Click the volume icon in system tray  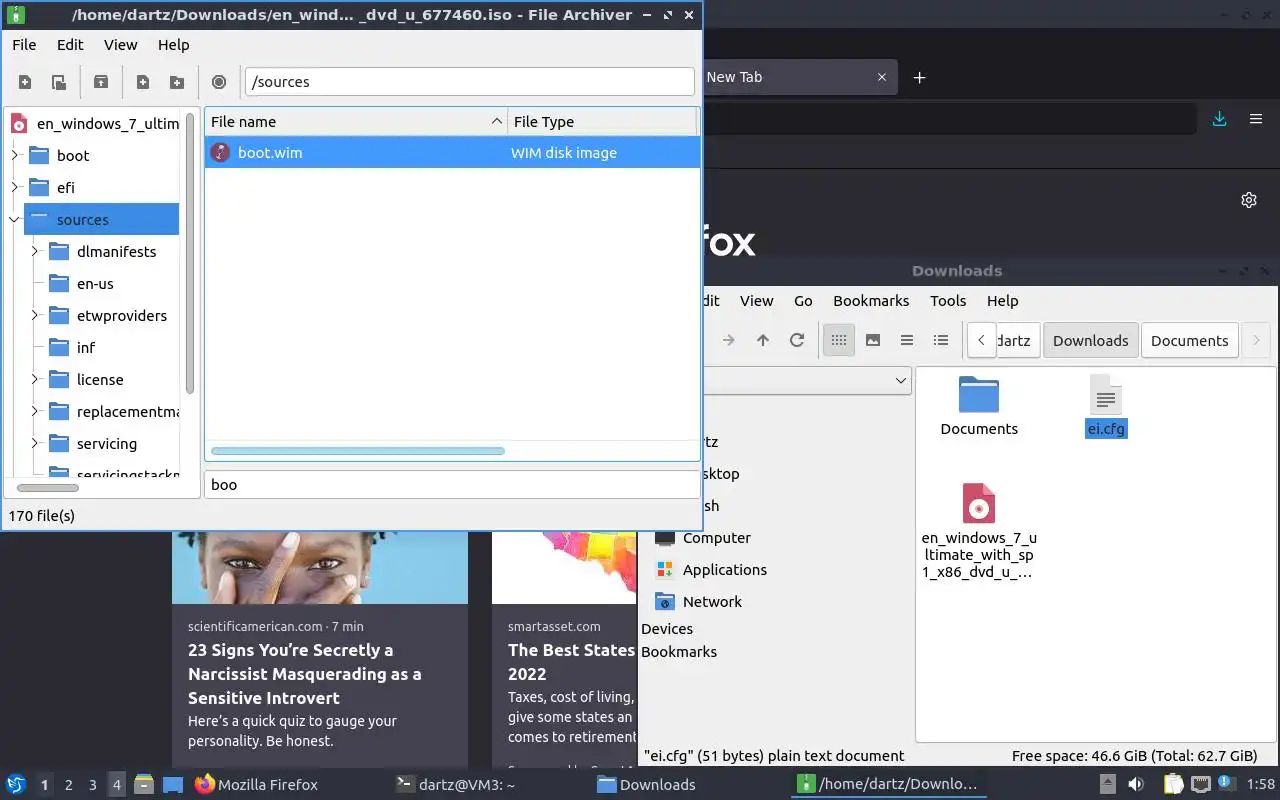(1136, 784)
